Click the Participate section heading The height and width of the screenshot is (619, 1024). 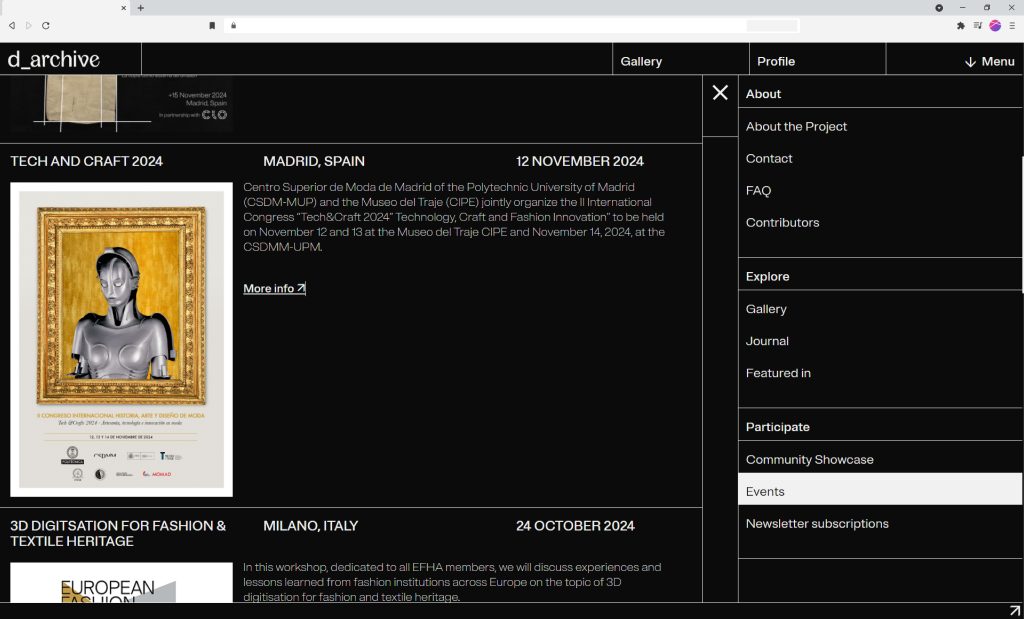pos(778,427)
